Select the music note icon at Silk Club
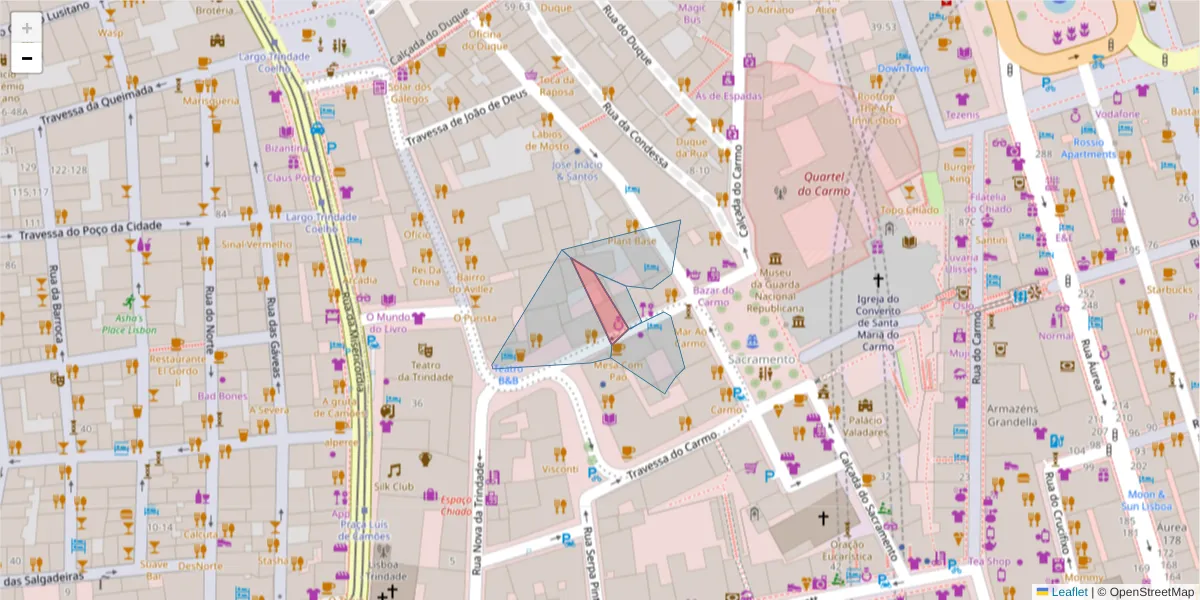This screenshot has height=600, width=1200. 396,470
